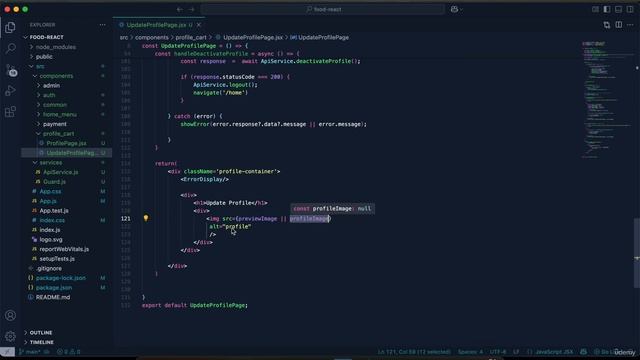Select the UpdateProfilePage.jsx editor tab

tap(159, 25)
